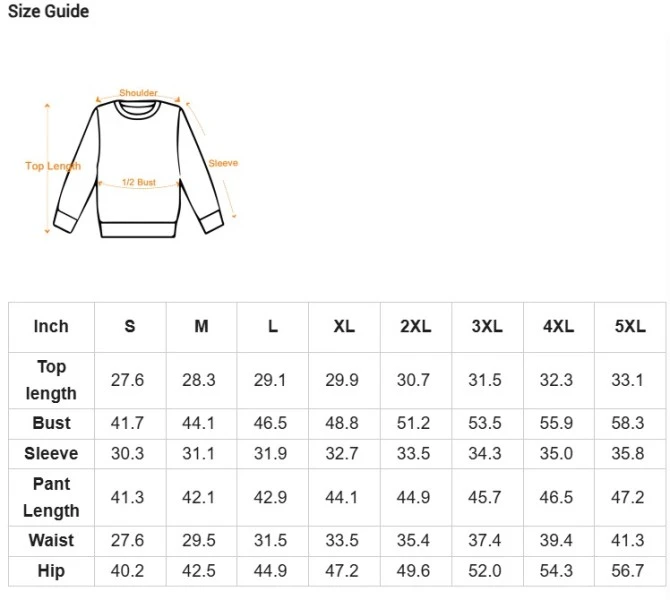
Task: Click the Bust row label in the table
Action: pos(51,423)
